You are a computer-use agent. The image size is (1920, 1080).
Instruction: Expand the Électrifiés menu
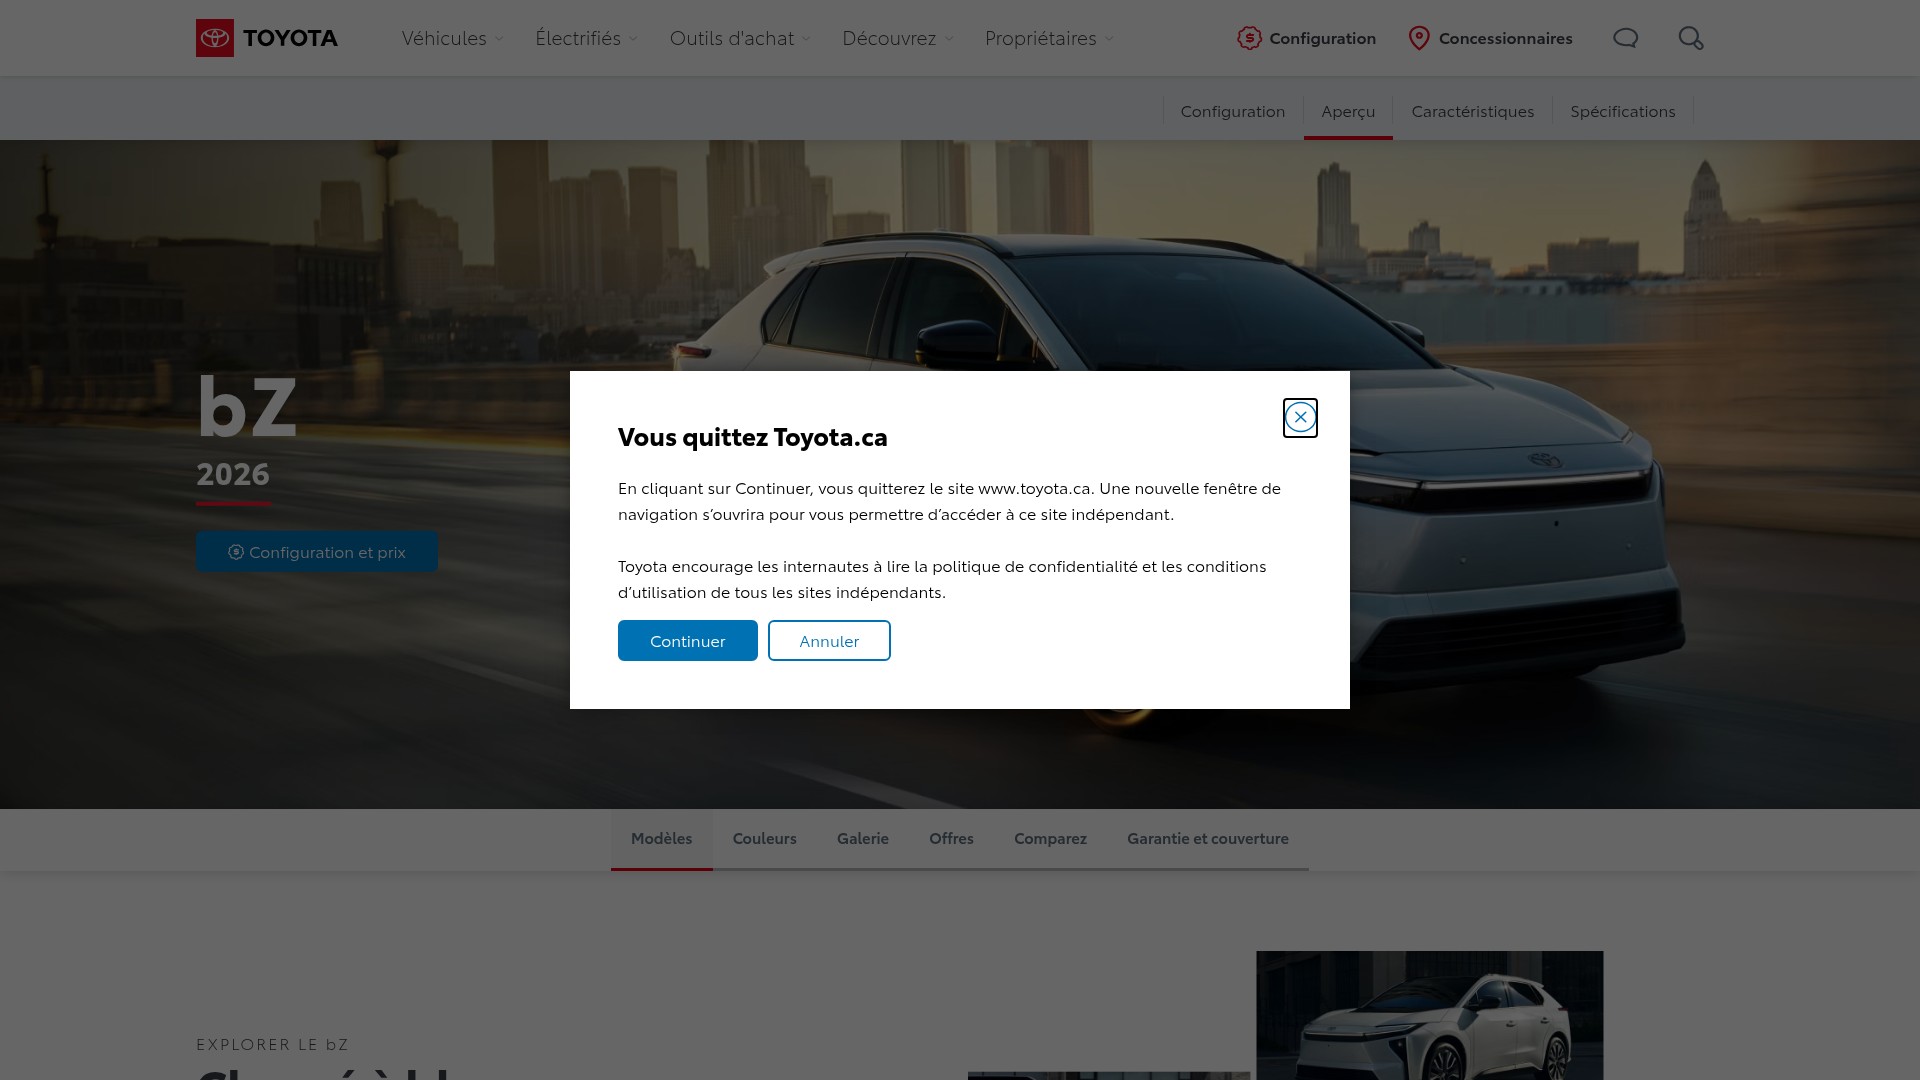point(587,38)
